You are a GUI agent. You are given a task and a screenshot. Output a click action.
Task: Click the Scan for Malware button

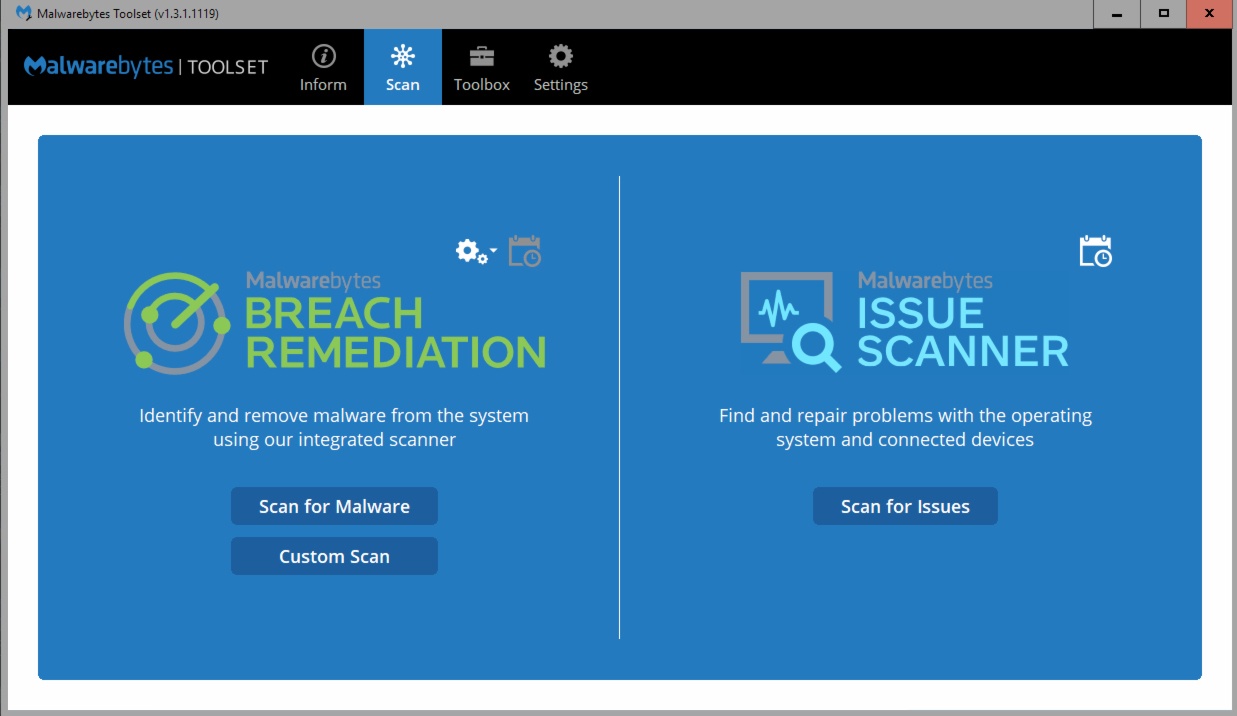point(334,506)
